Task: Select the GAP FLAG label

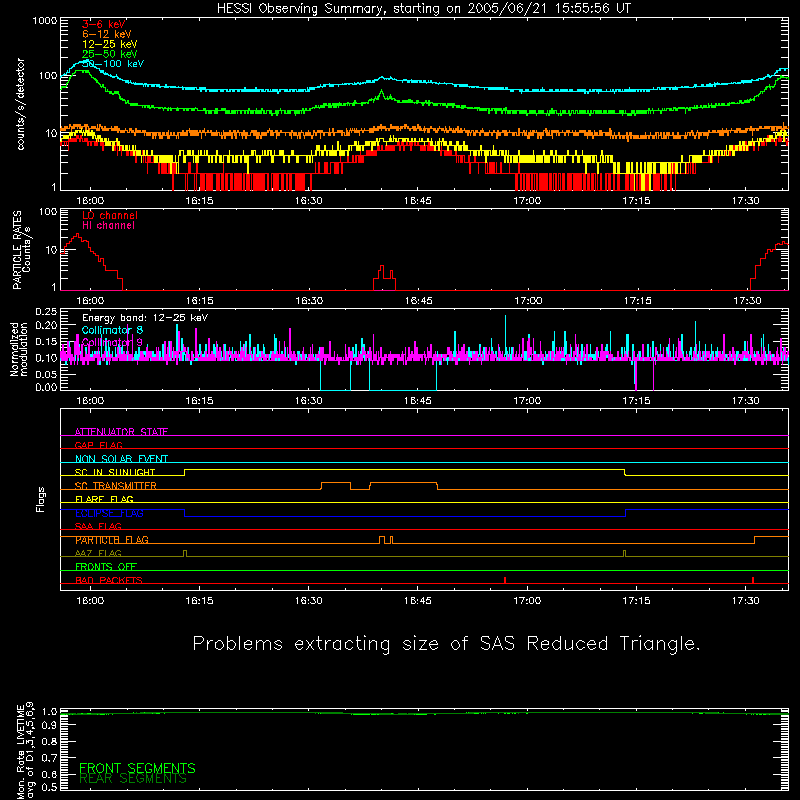Action: 99,445
